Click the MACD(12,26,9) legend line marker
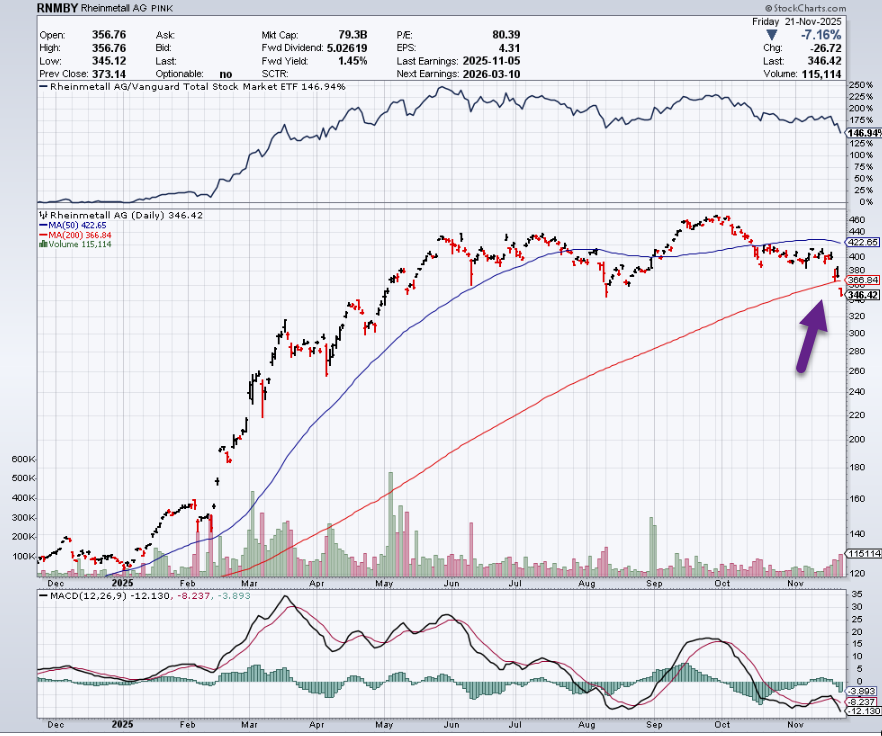Viewport: 882px width, 736px height. pyautogui.click(x=43, y=596)
